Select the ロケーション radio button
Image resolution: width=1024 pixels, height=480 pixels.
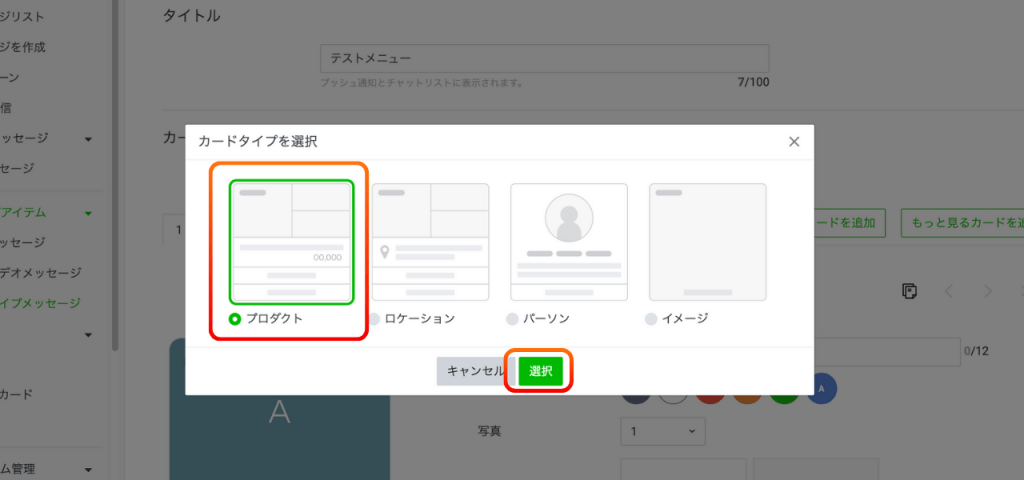[374, 319]
